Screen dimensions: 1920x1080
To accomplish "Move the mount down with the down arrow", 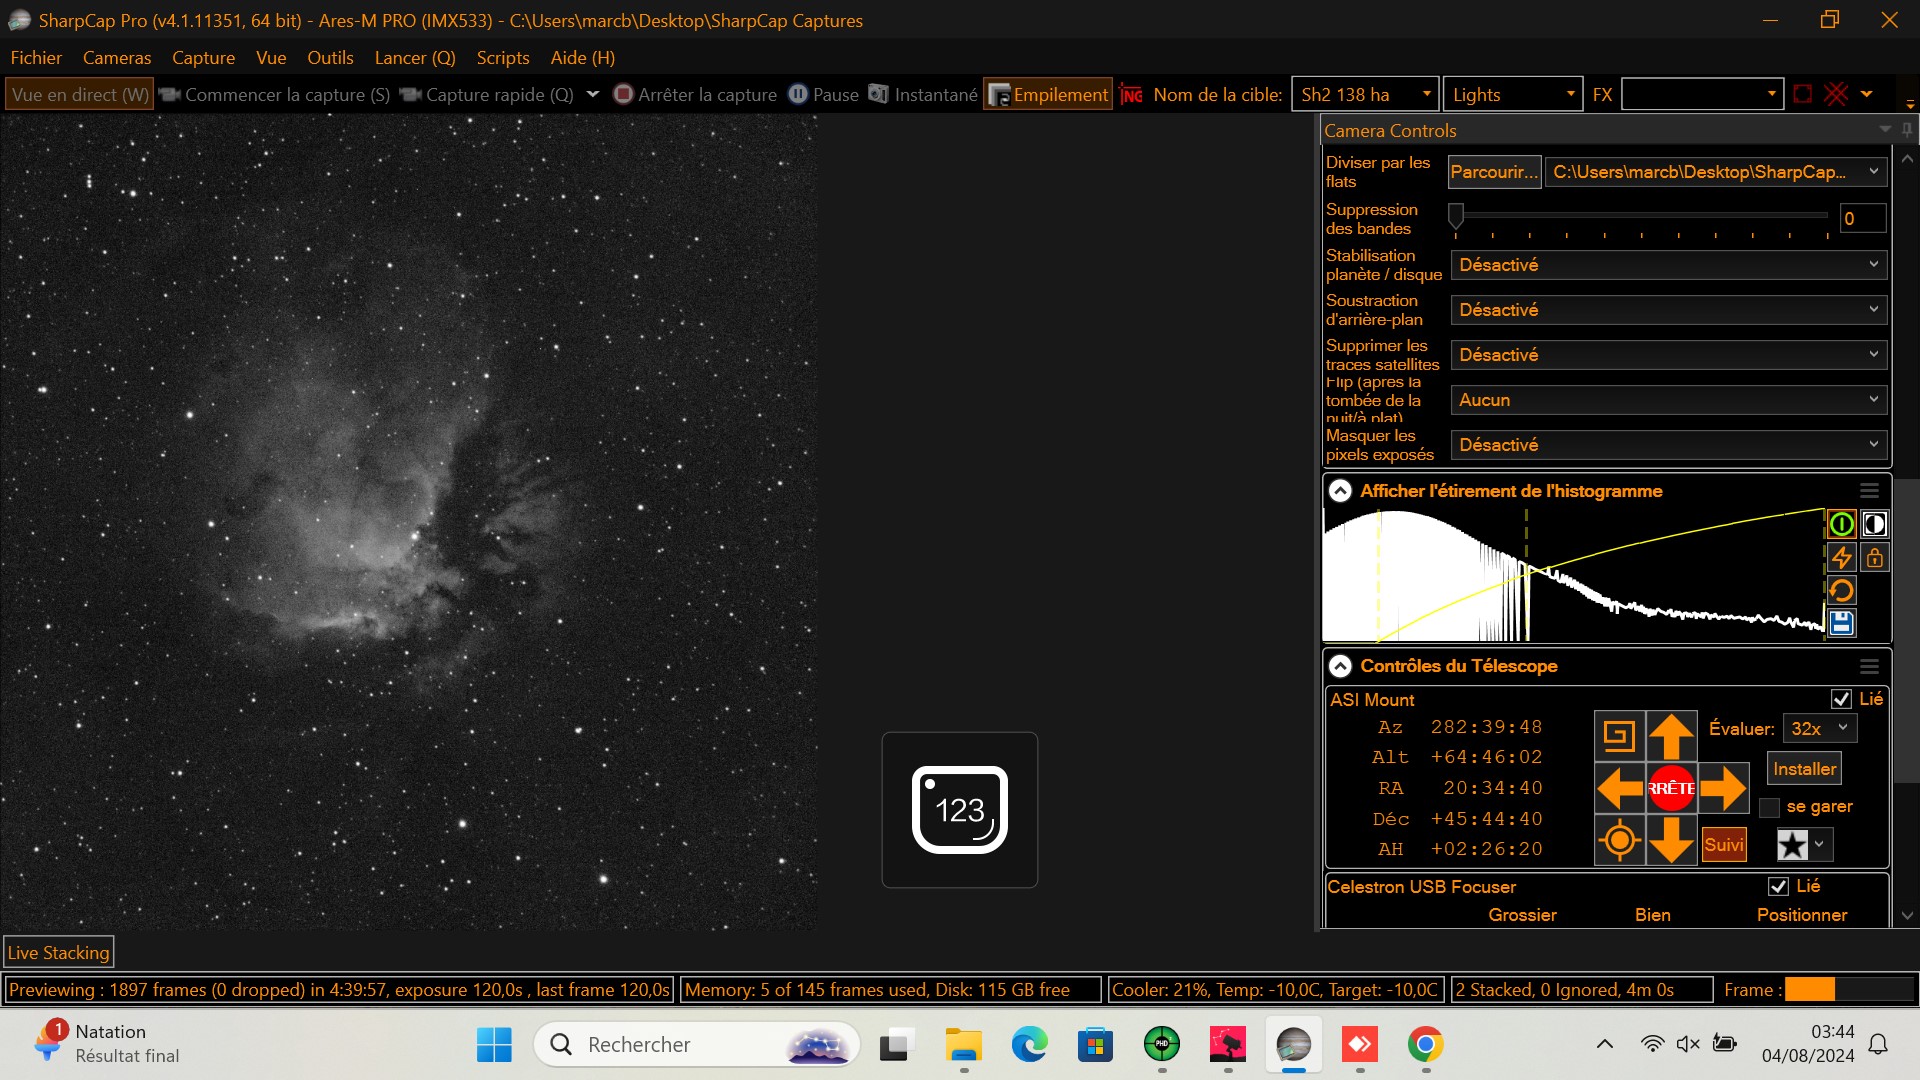I will [x=1671, y=839].
